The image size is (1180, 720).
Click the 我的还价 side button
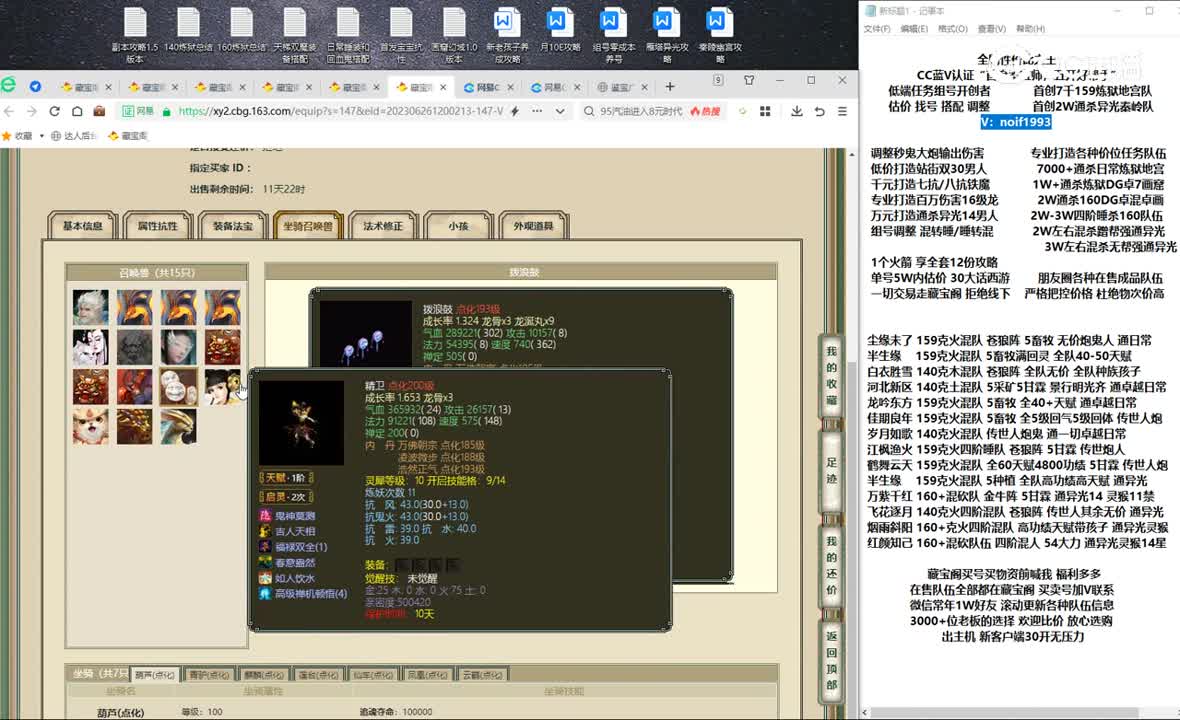click(831, 565)
